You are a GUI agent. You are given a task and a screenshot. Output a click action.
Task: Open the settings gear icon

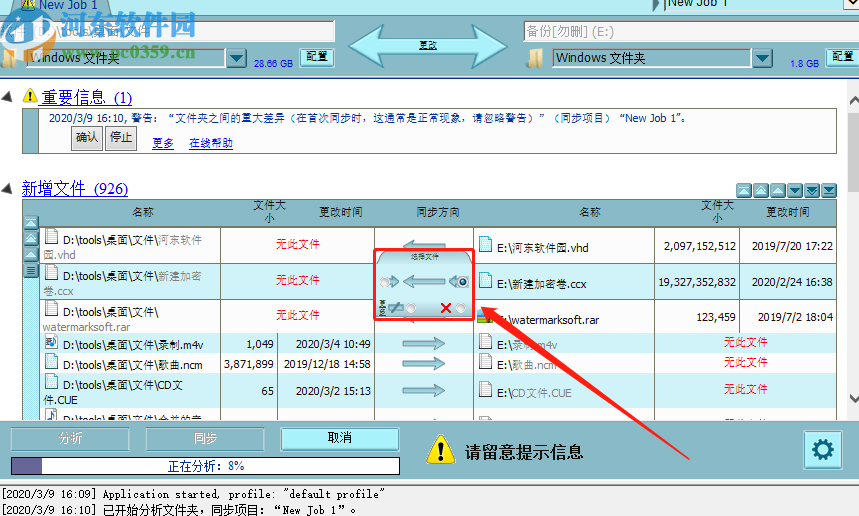pyautogui.click(x=823, y=450)
